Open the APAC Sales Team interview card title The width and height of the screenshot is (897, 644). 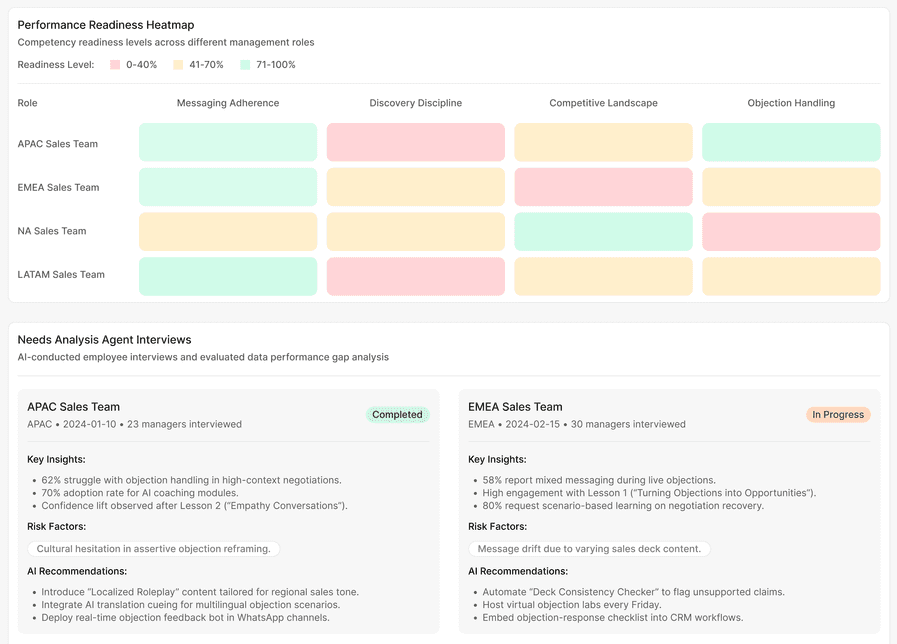pos(74,407)
